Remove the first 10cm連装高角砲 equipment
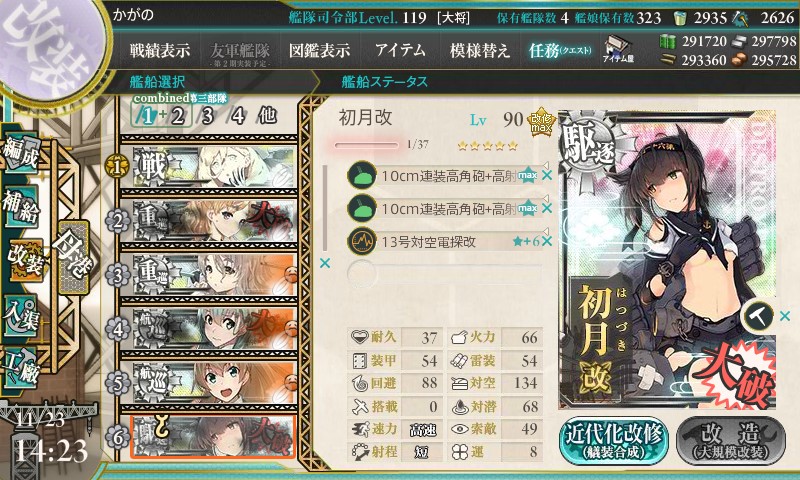800x480 pixels. (x=547, y=175)
